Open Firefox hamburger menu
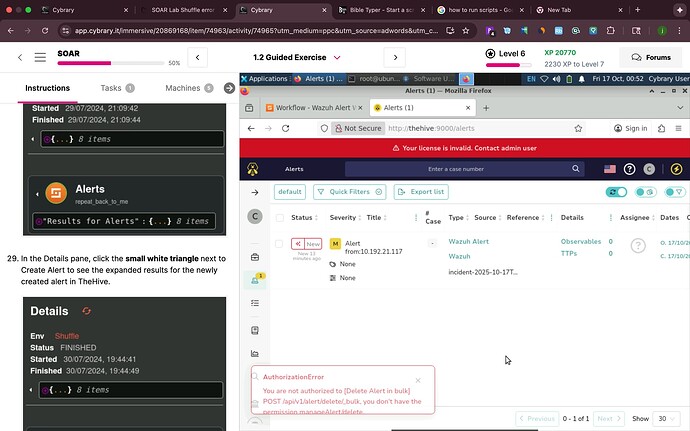Viewport: 690px width, 431px height. 678,128
